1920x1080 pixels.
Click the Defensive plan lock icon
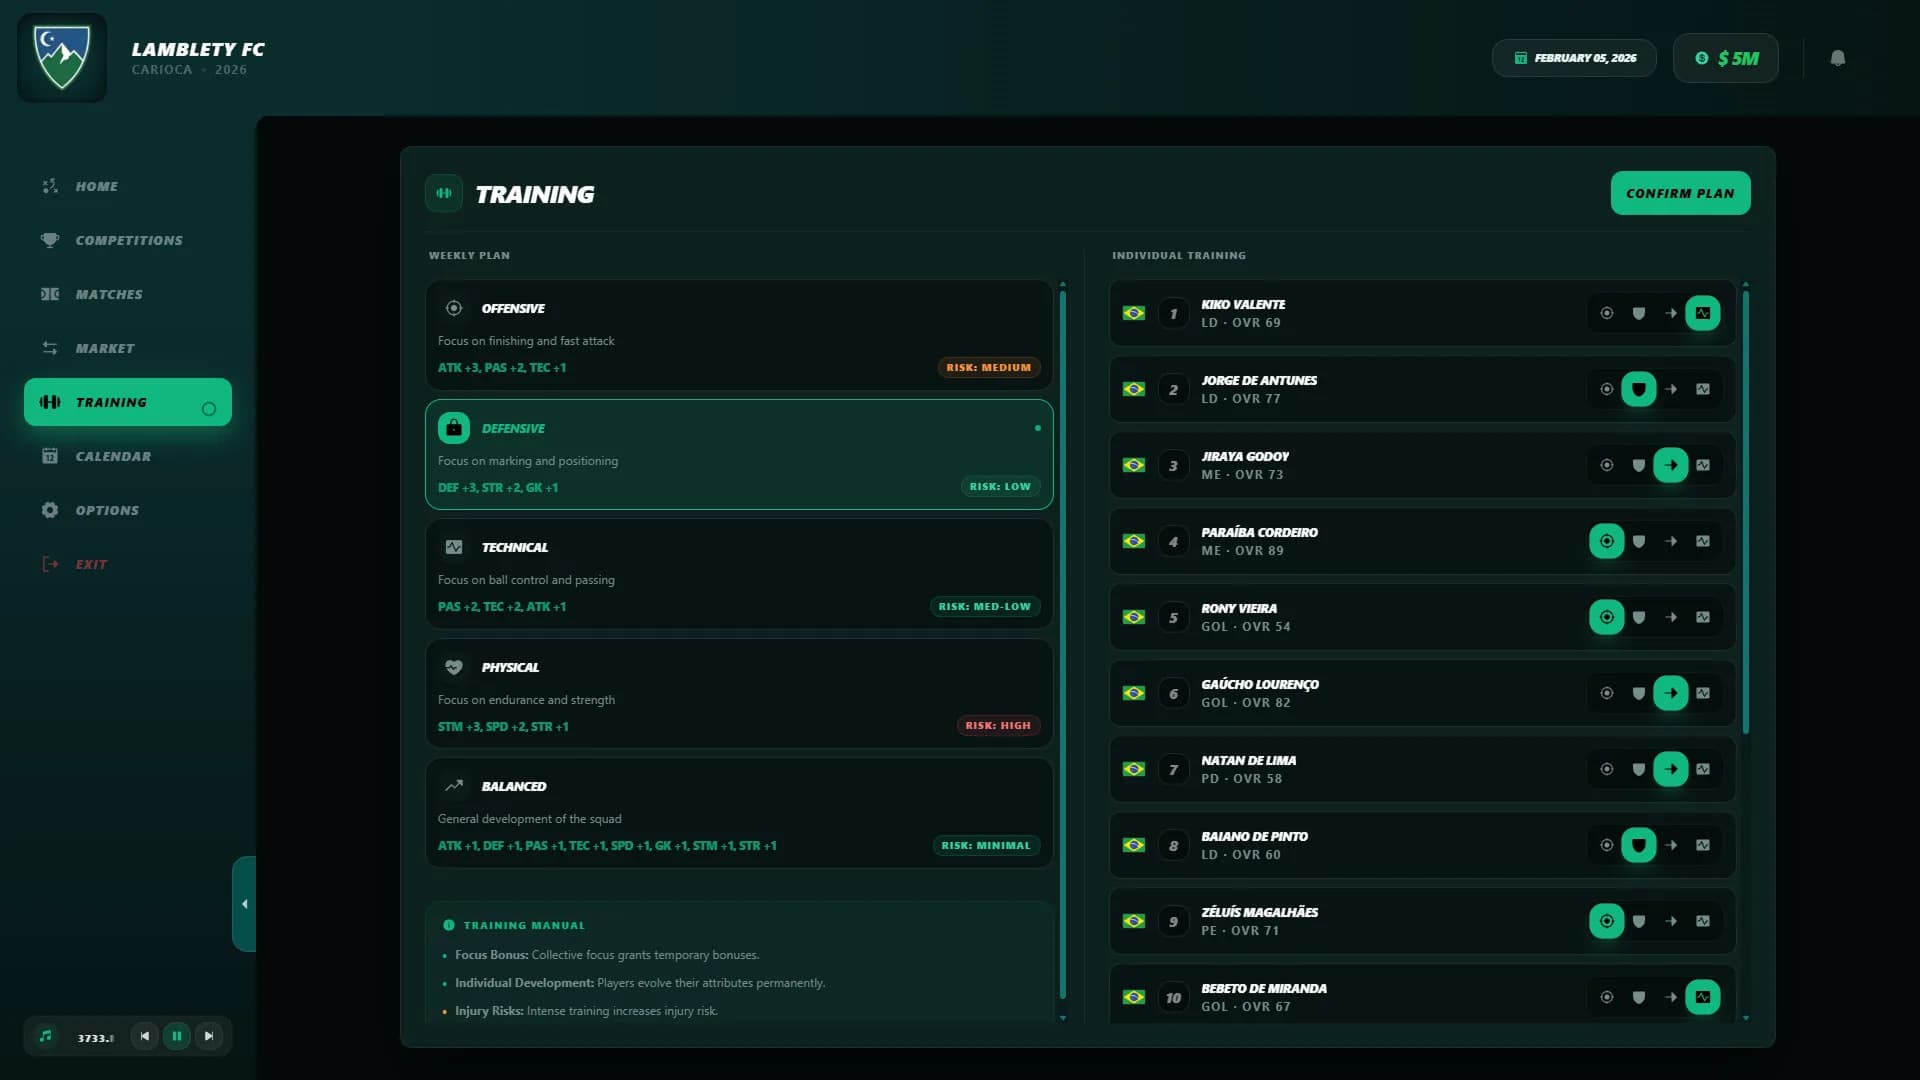point(454,428)
